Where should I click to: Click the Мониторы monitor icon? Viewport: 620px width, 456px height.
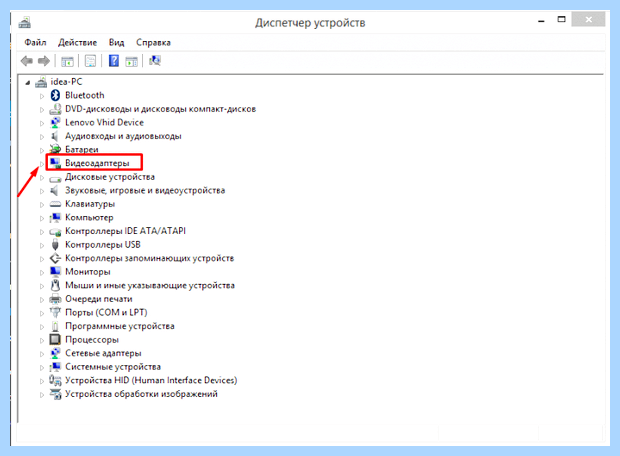(55, 271)
